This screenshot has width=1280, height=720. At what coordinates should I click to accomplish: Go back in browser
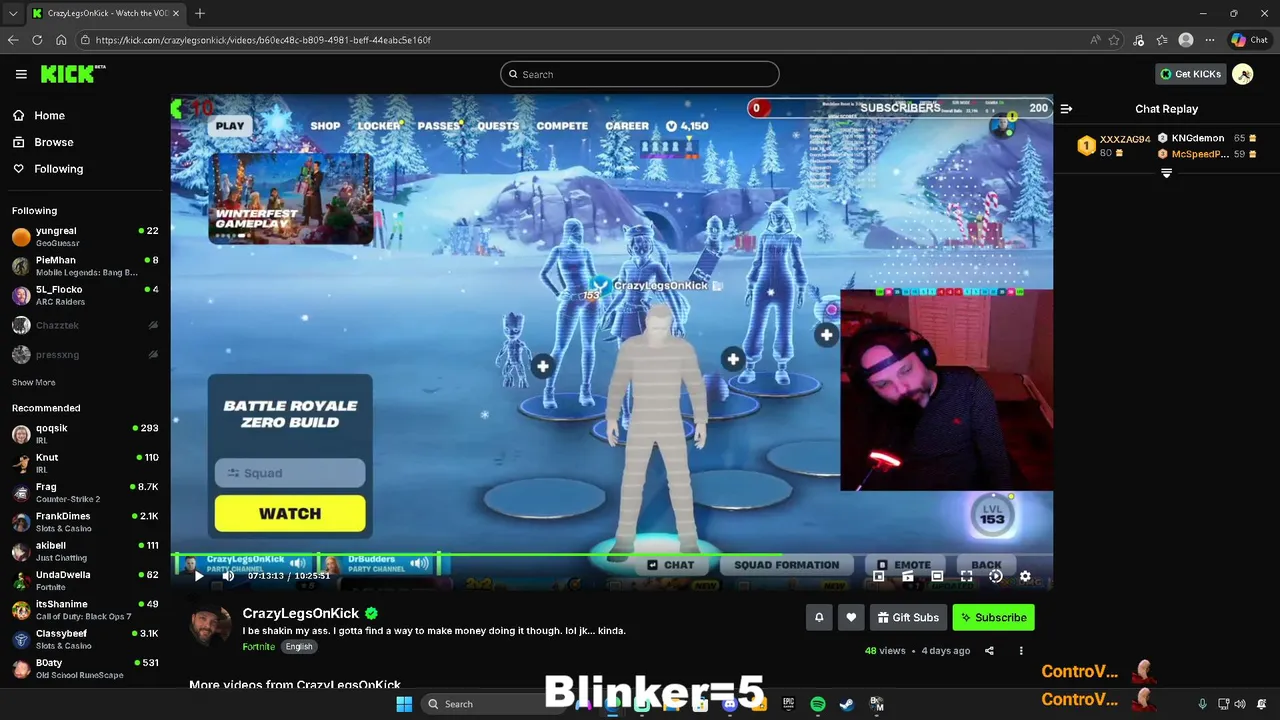pos(13,40)
